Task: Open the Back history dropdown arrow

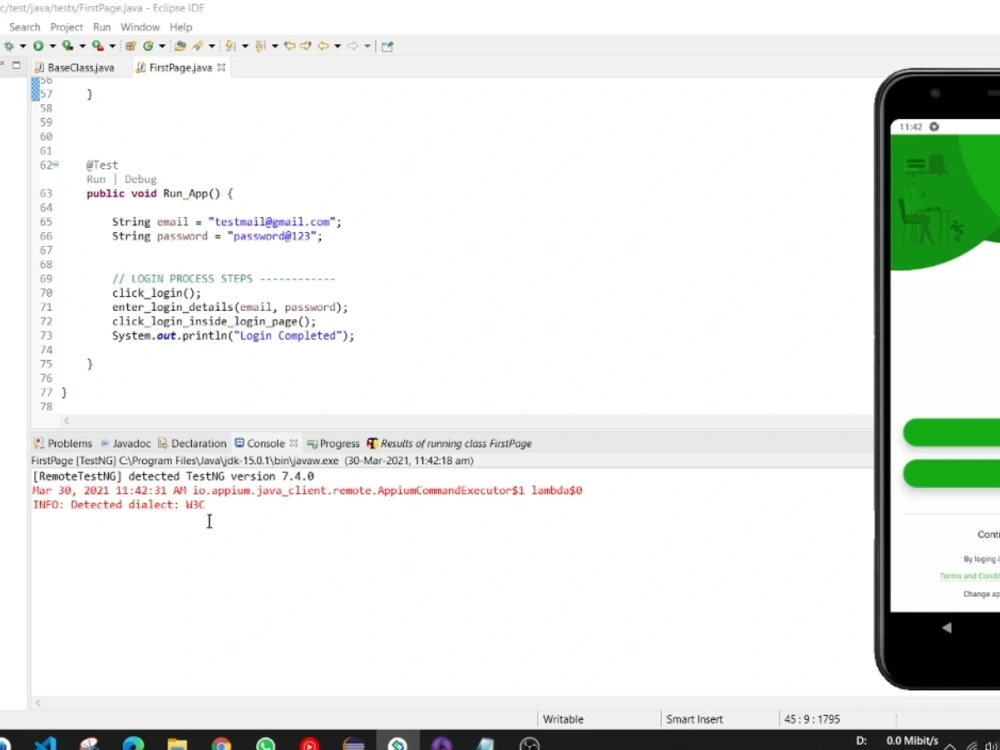Action: click(x=337, y=46)
